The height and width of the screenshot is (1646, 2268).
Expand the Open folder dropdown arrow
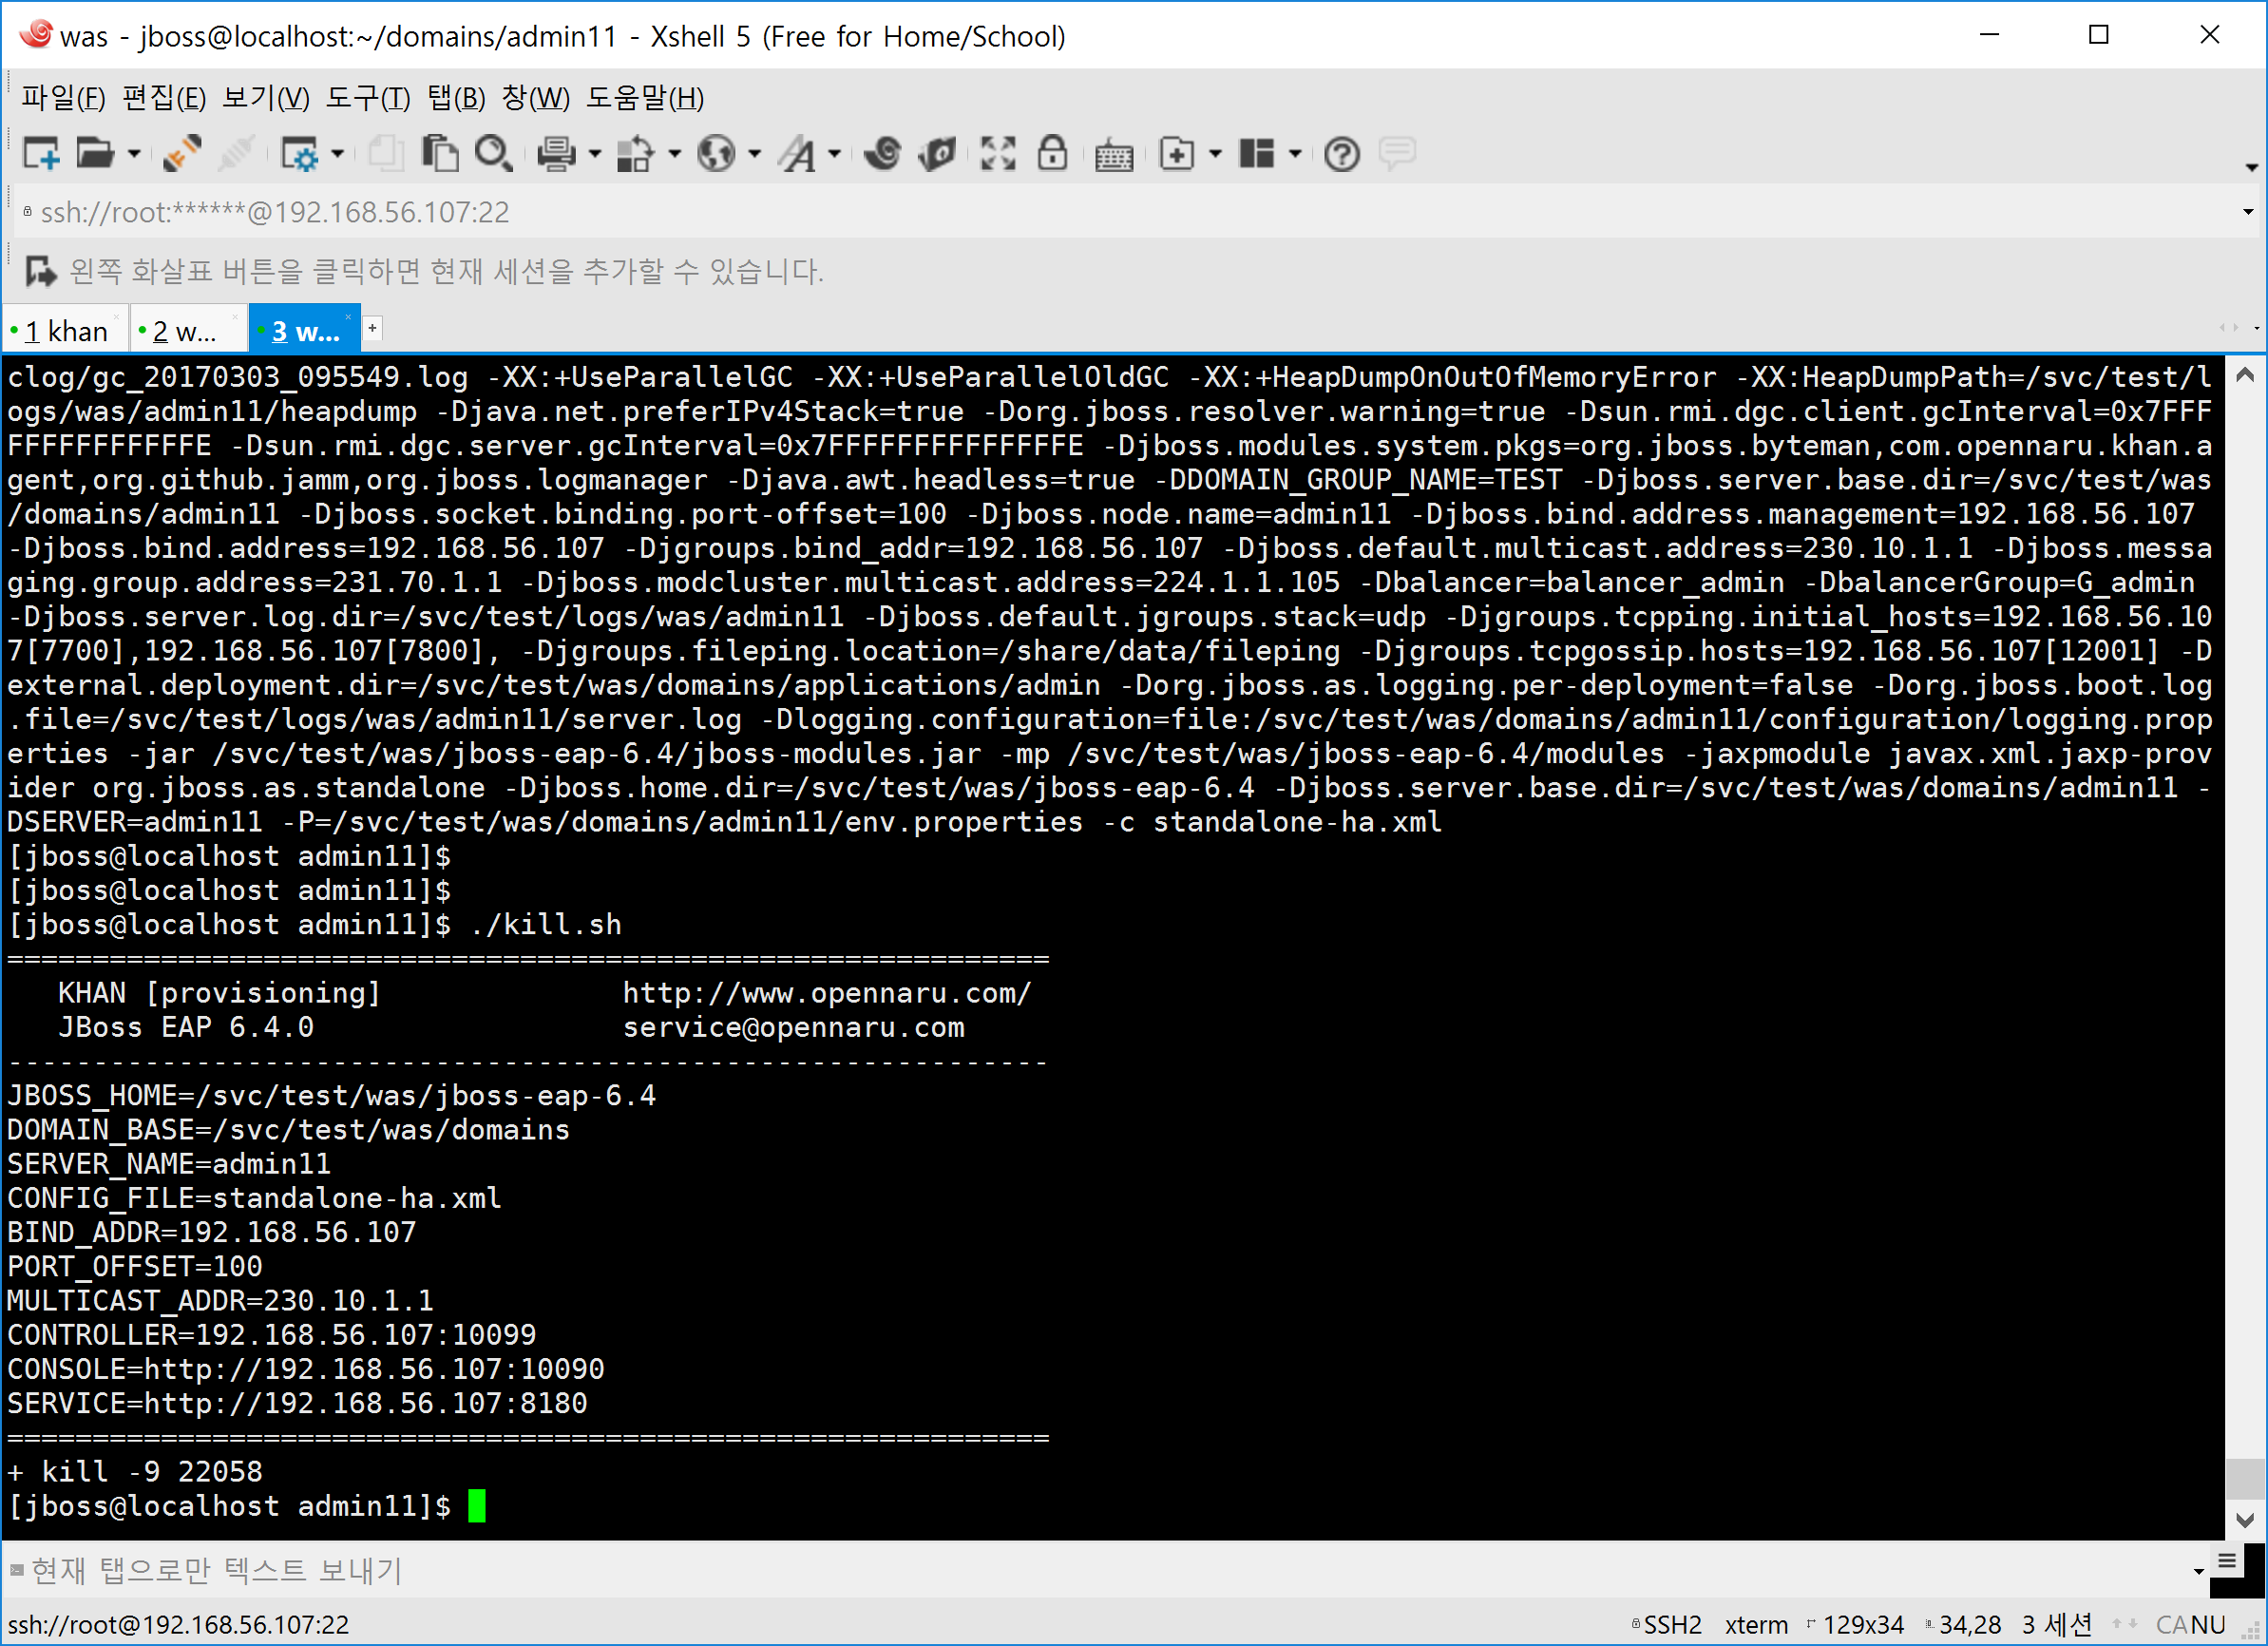(133, 154)
